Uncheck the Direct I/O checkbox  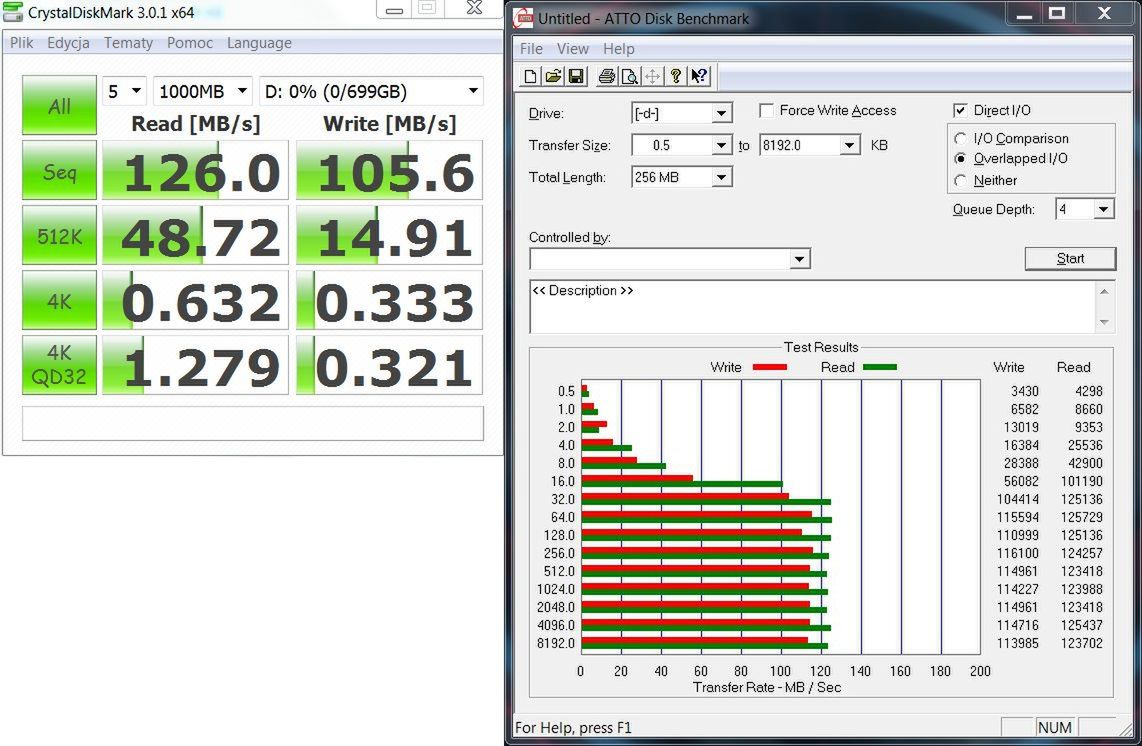click(960, 110)
